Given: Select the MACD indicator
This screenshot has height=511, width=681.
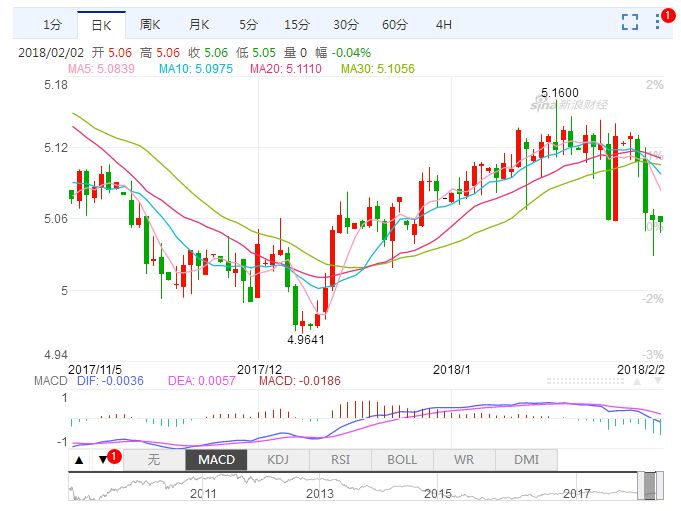Looking at the screenshot, I should pos(215,460).
